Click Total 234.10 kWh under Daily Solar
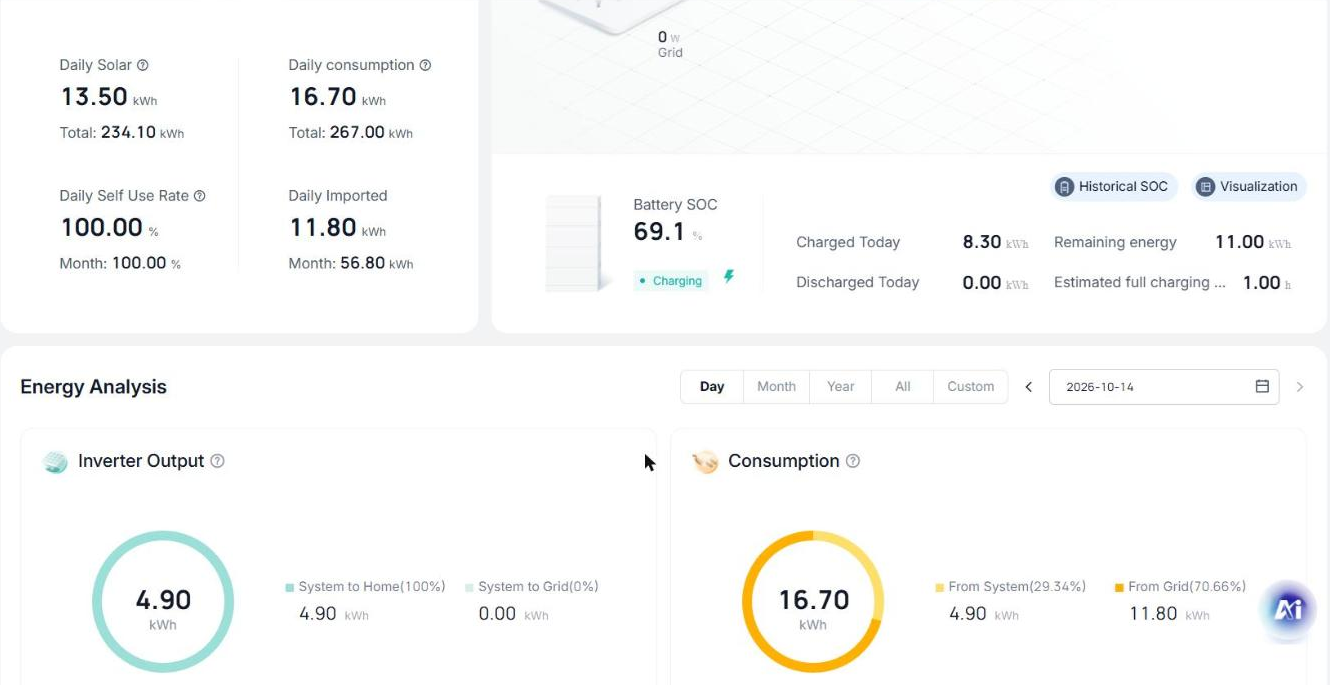Screen dimensions: 1330x685 pos(121,132)
